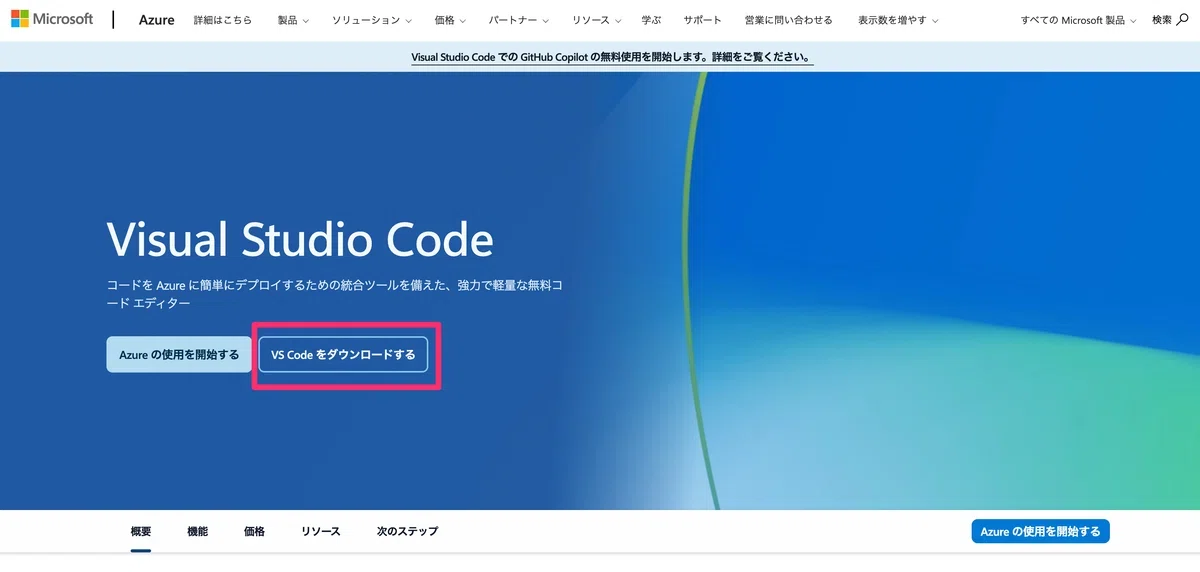Expand the ソリューション dropdown menu
The width and height of the screenshot is (1200, 572).
click(x=371, y=20)
